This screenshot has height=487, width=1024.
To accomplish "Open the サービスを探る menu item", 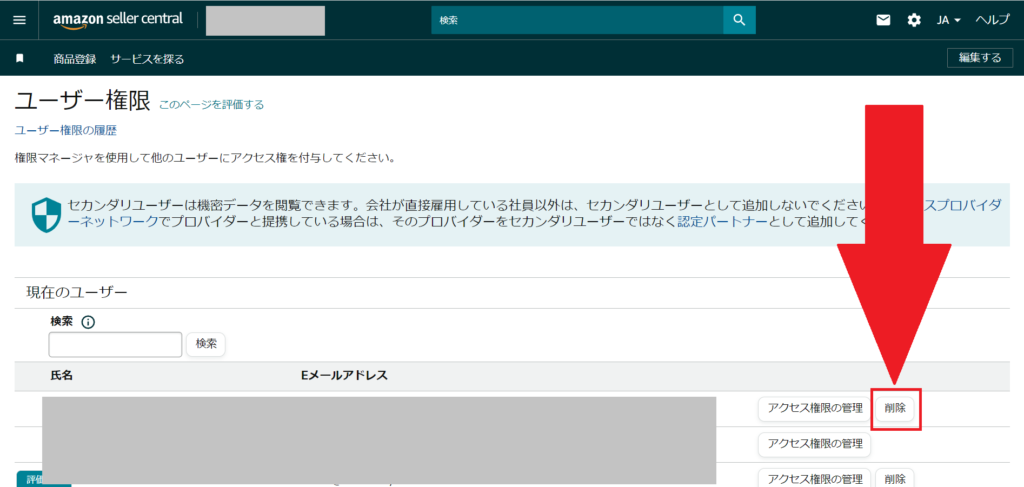I will tap(147, 59).
